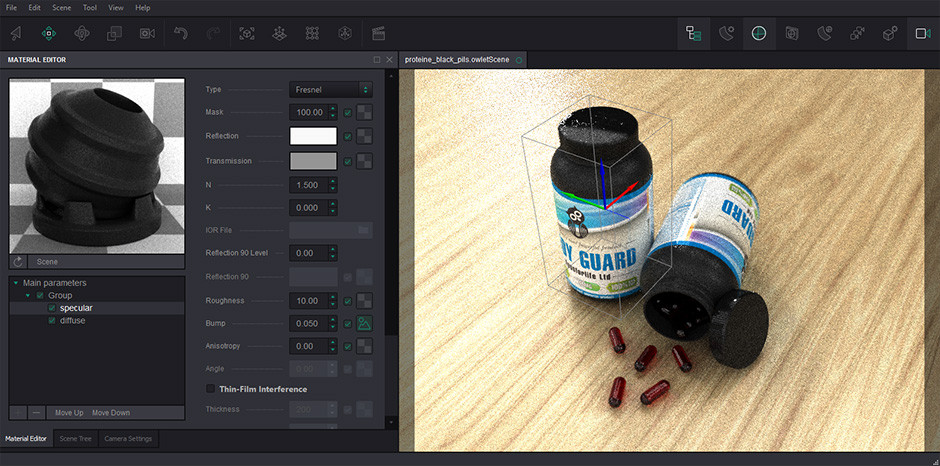The image size is (940, 466).
Task: Toggle the Transmission texture checkbox
Action: coord(347,161)
